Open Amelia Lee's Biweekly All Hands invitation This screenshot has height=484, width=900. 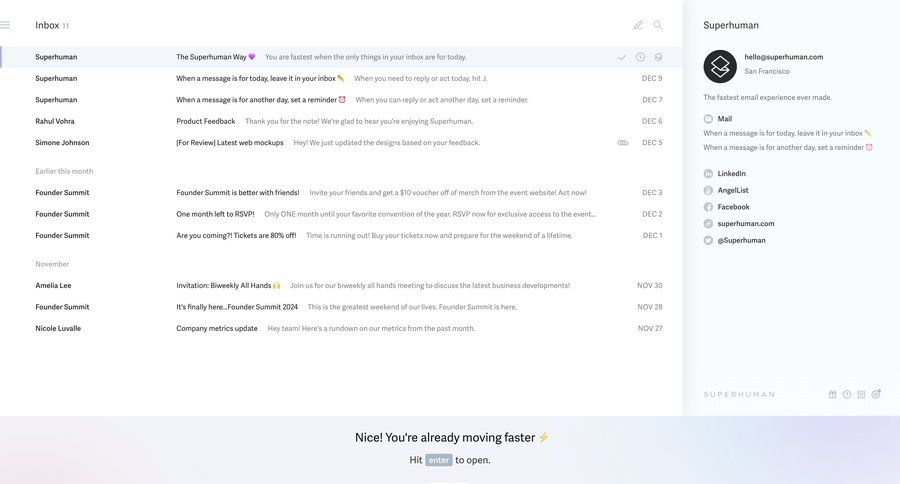342,285
